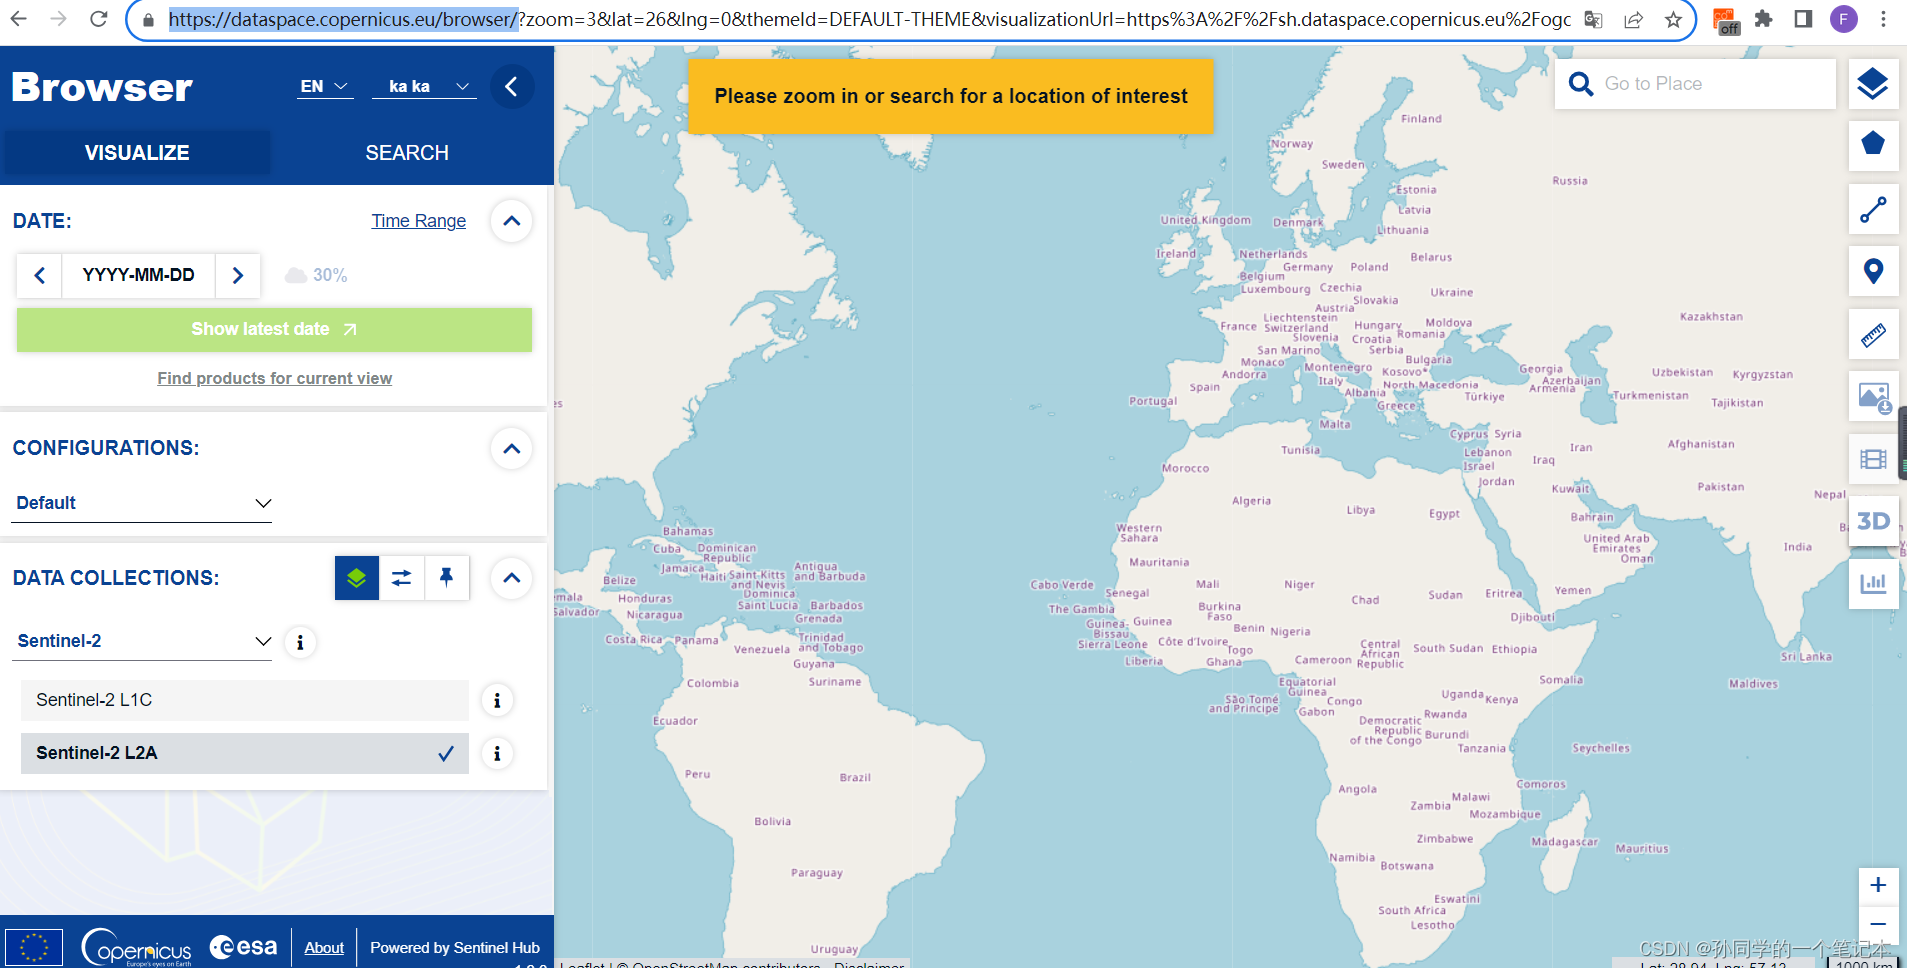
Task: Open the layers panel icon on the map
Action: 1872,84
